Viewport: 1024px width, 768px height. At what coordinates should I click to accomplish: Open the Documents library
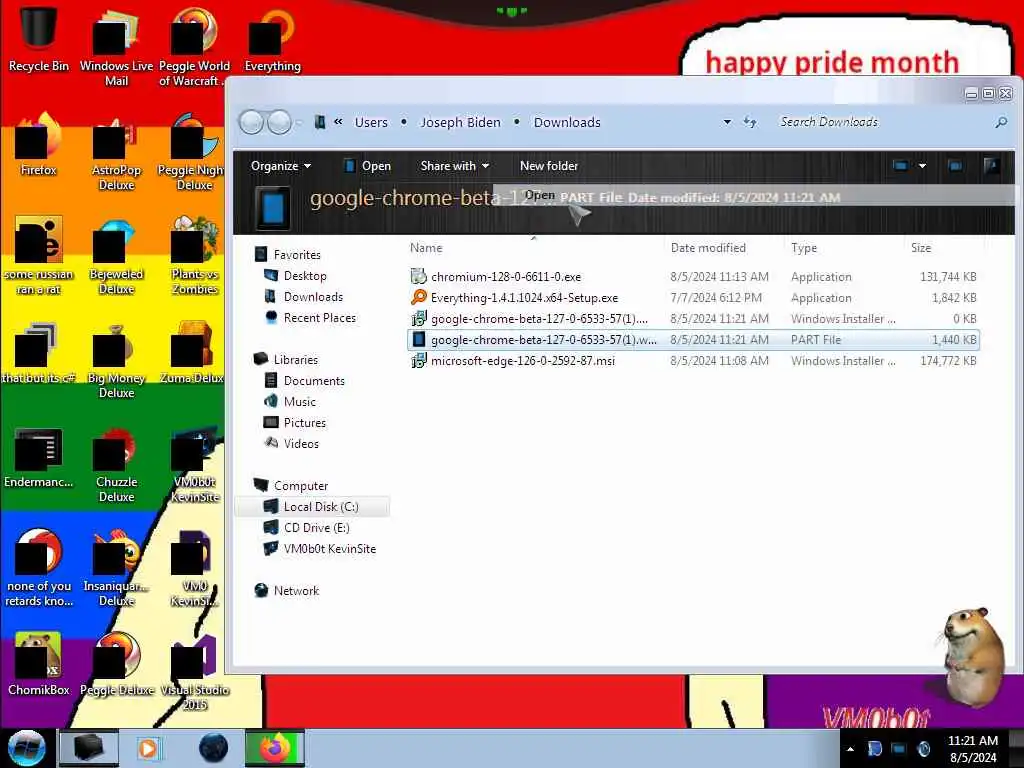pyautogui.click(x=304, y=380)
